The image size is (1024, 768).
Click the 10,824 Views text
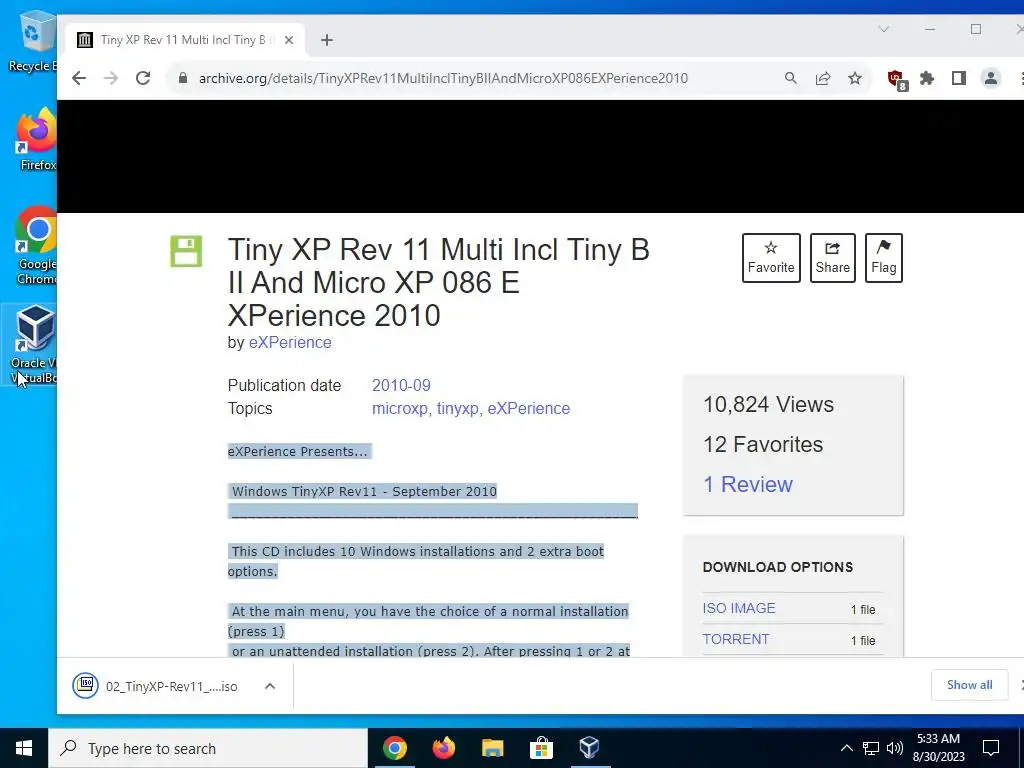[x=768, y=405]
